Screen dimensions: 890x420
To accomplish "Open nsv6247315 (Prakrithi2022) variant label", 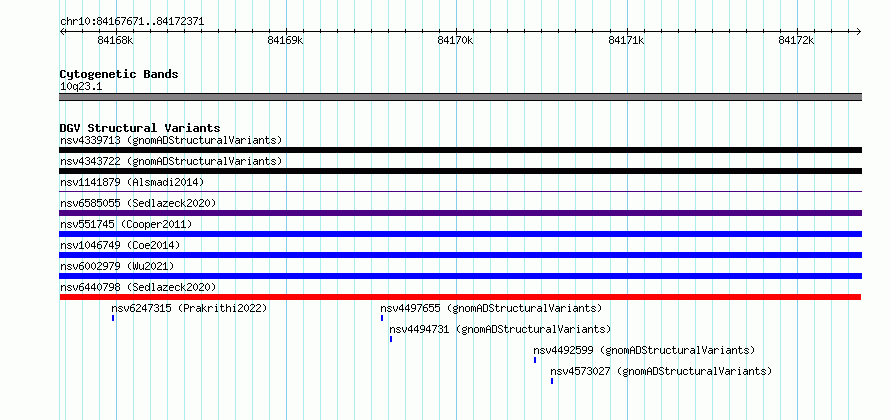I will [189, 308].
